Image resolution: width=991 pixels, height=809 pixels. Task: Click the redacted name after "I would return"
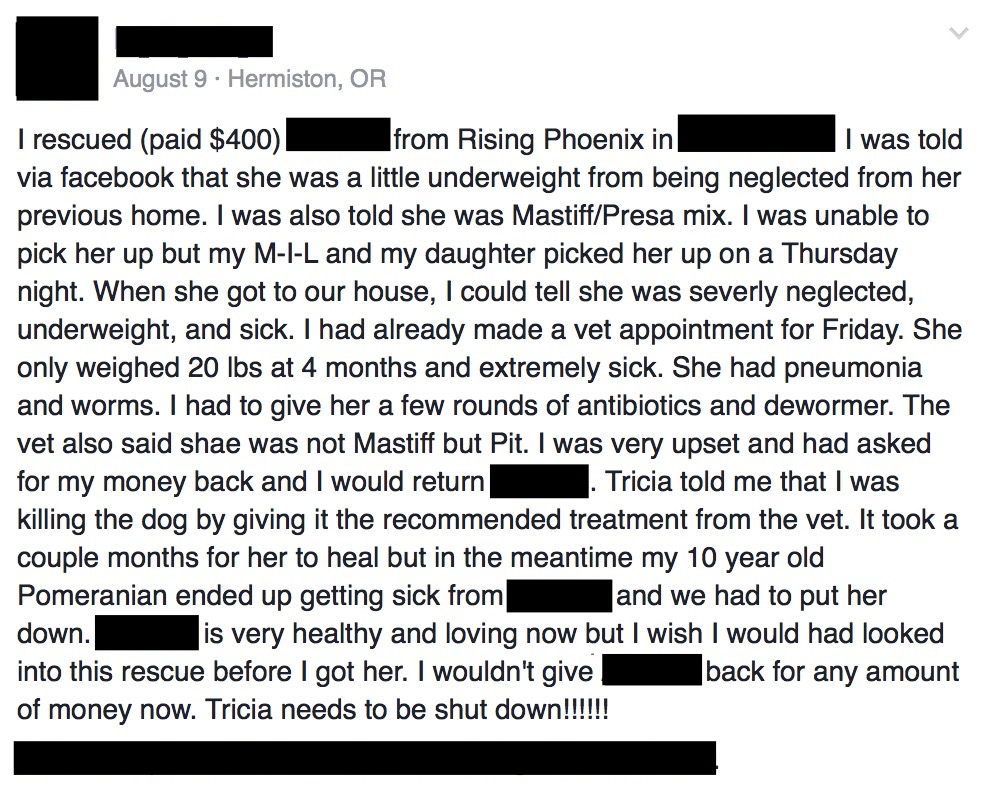pyautogui.click(x=539, y=481)
